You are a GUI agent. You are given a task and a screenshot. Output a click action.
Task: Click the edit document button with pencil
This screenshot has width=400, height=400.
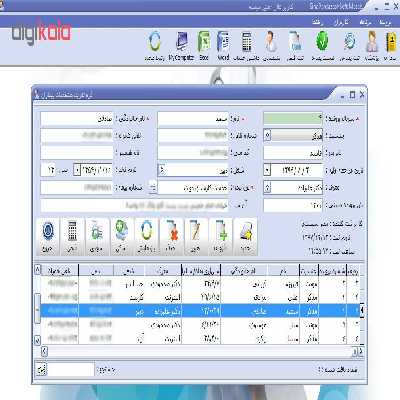(195, 237)
